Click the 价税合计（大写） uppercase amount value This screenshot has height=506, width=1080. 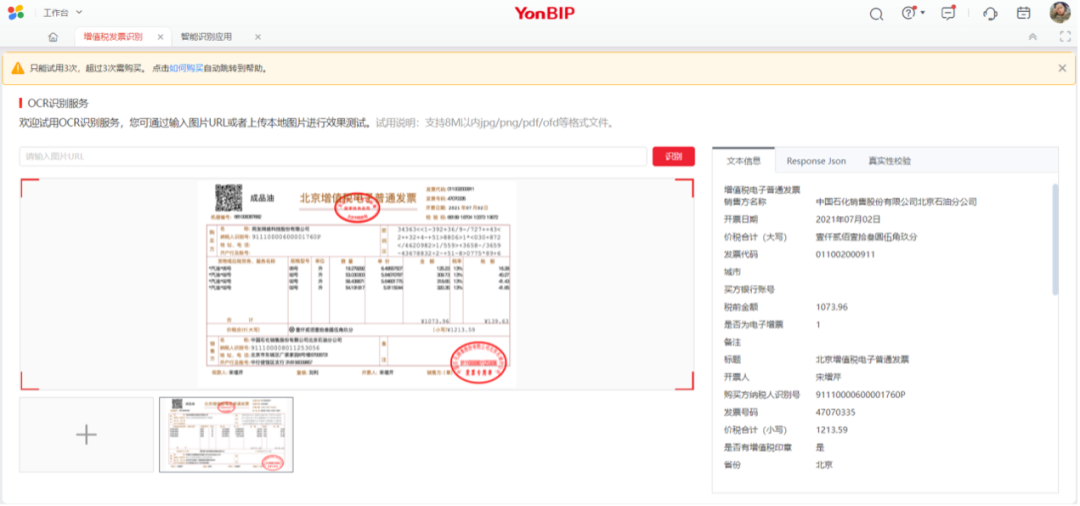866,237
